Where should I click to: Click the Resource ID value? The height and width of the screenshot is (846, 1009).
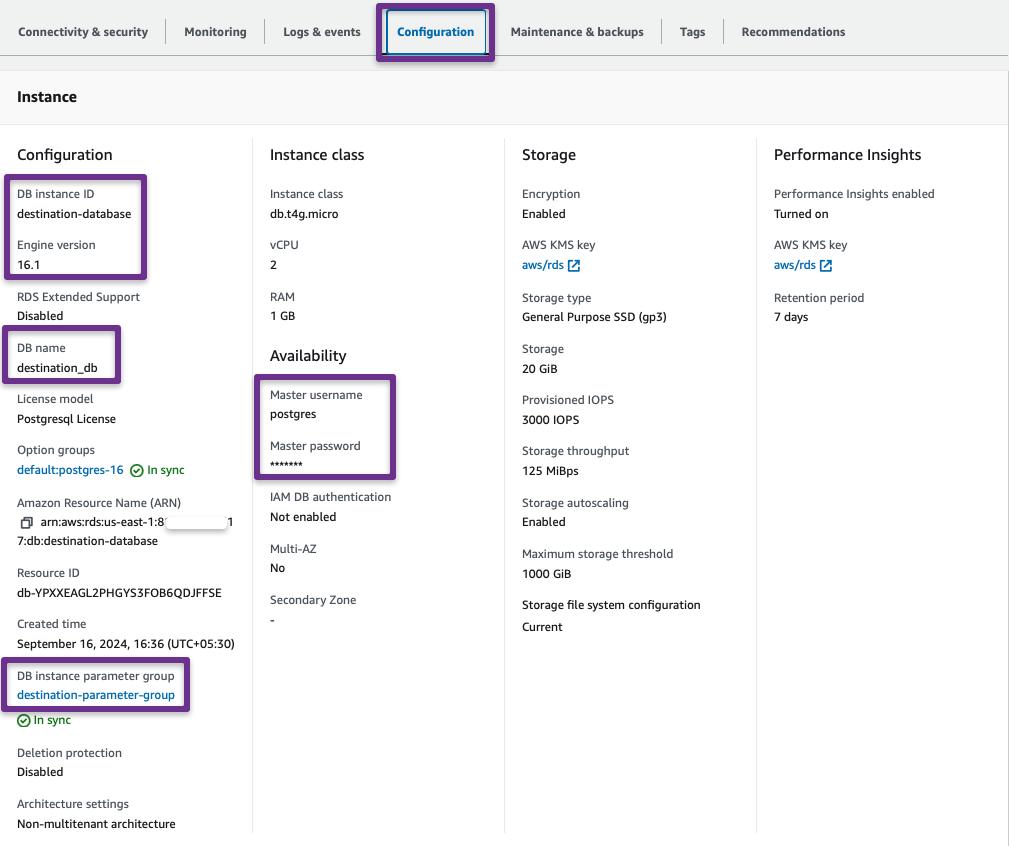[96, 592]
